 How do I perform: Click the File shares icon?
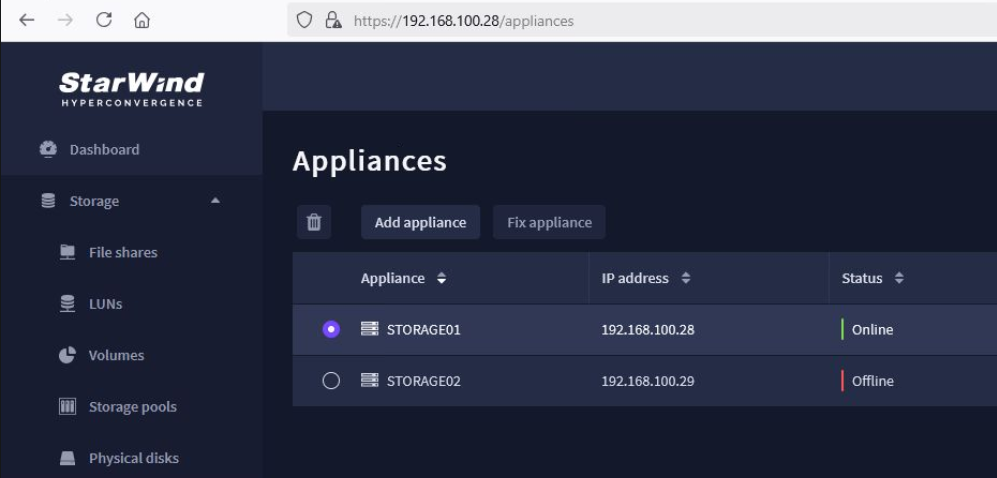[67, 252]
